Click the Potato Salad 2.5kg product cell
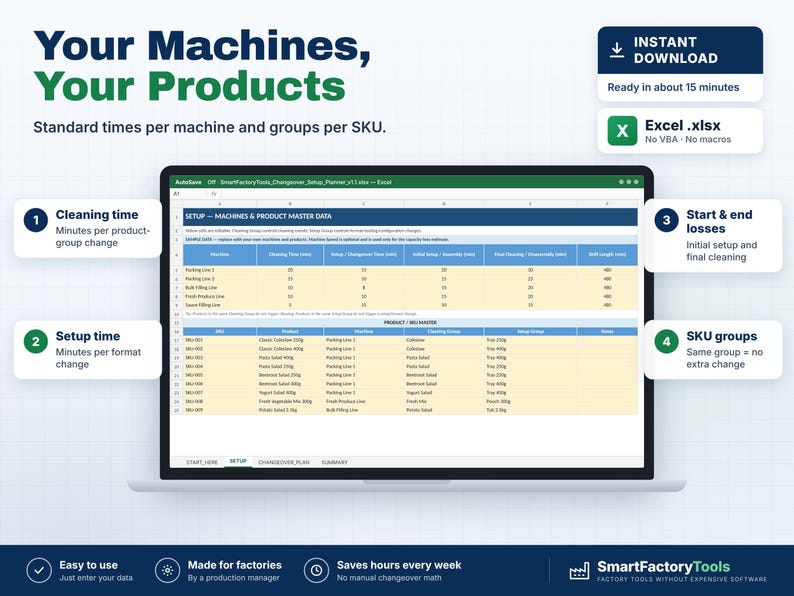794x596 pixels. pos(290,410)
